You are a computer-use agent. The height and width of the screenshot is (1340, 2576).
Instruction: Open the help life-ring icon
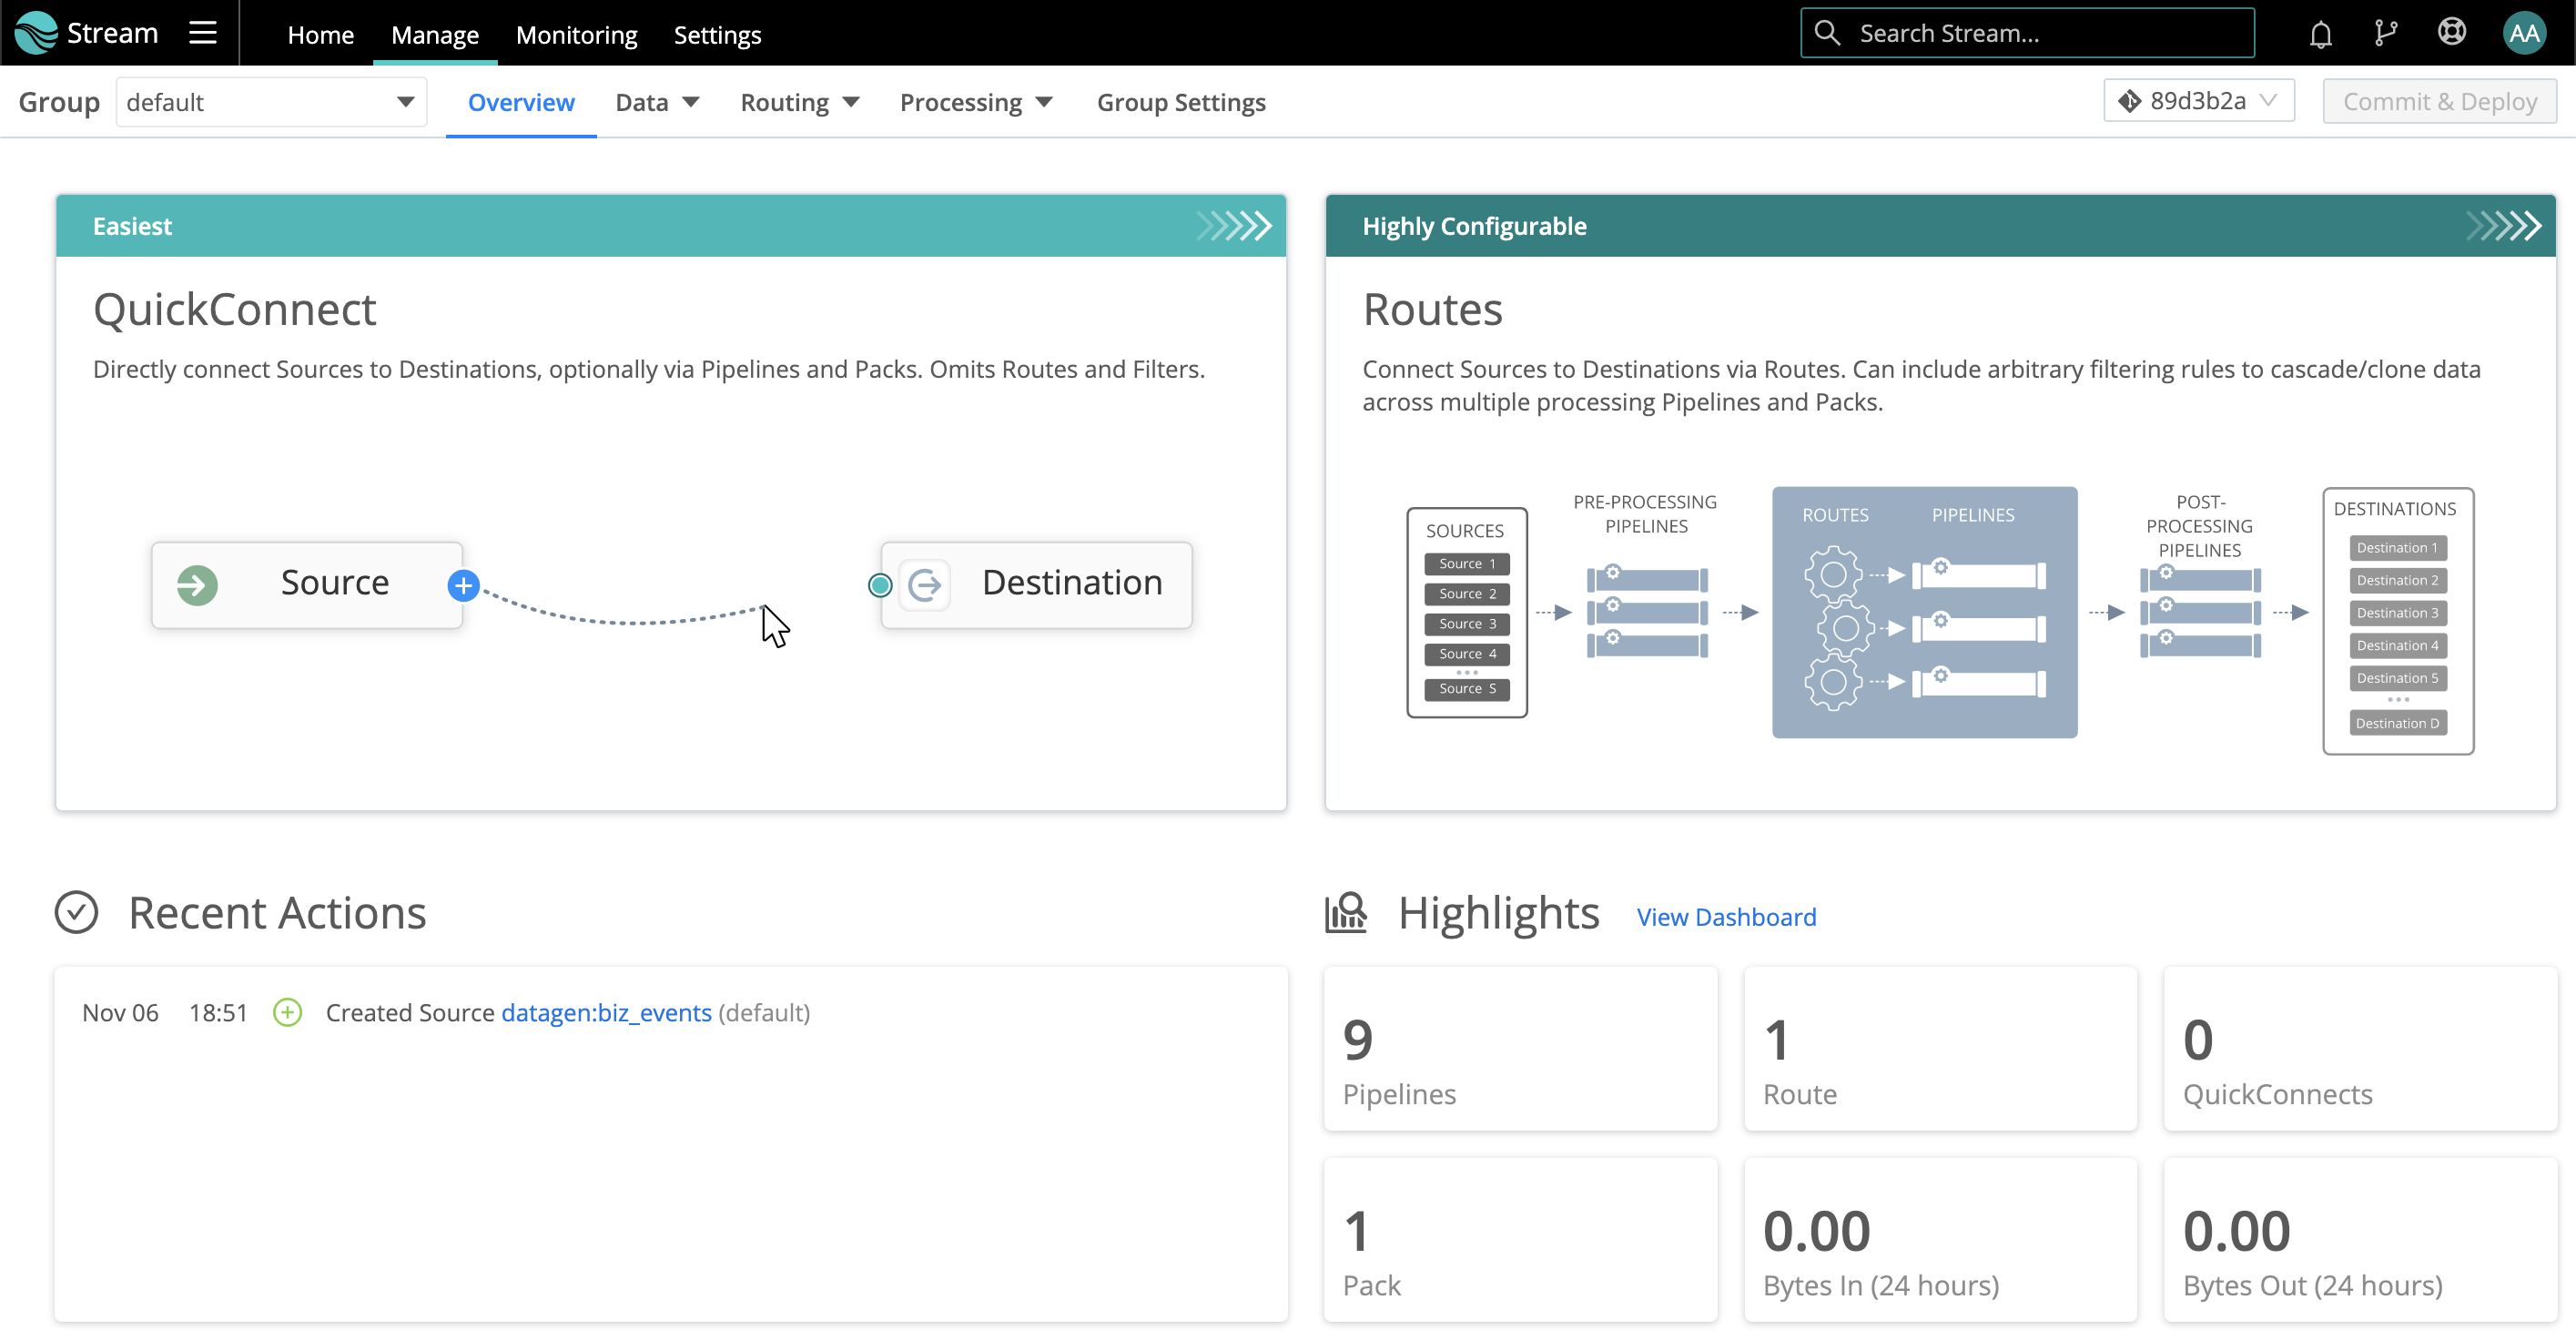(2452, 32)
